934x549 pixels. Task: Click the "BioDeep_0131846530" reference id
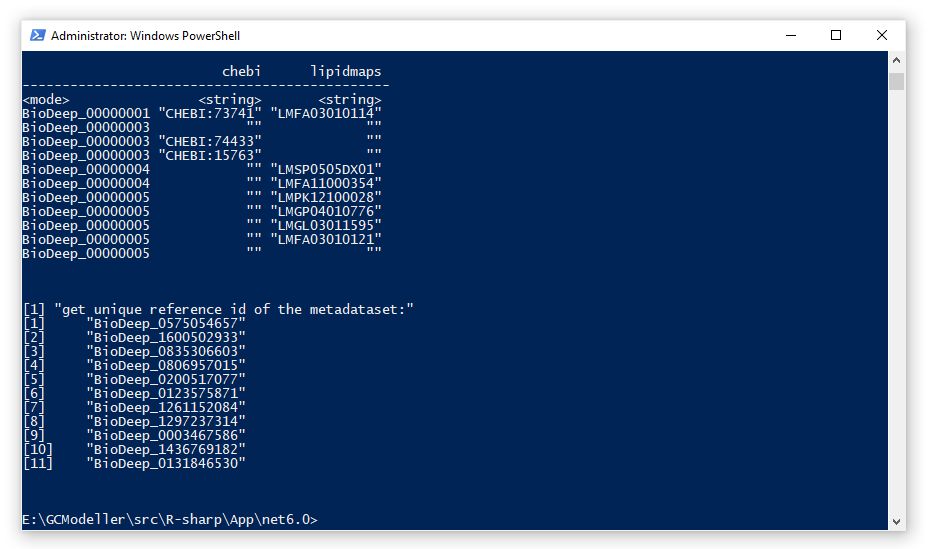(166, 463)
